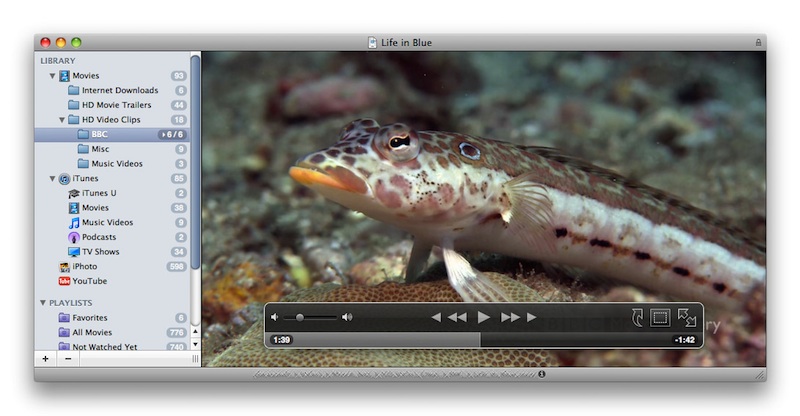Viewport: 800px width, 416px height.
Task: Collapse the PLAYLISTS section triangle
Action: pyautogui.click(x=43, y=302)
